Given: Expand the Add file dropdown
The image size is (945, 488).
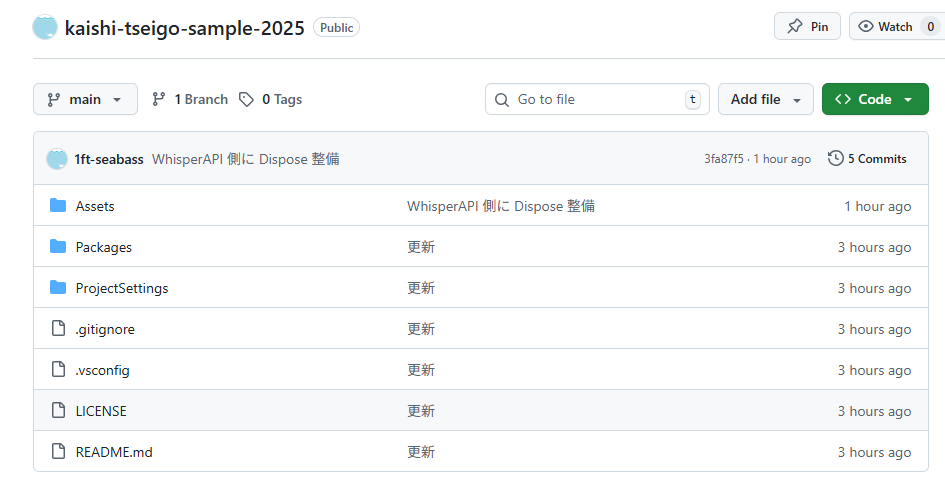Looking at the screenshot, I should 765,99.
